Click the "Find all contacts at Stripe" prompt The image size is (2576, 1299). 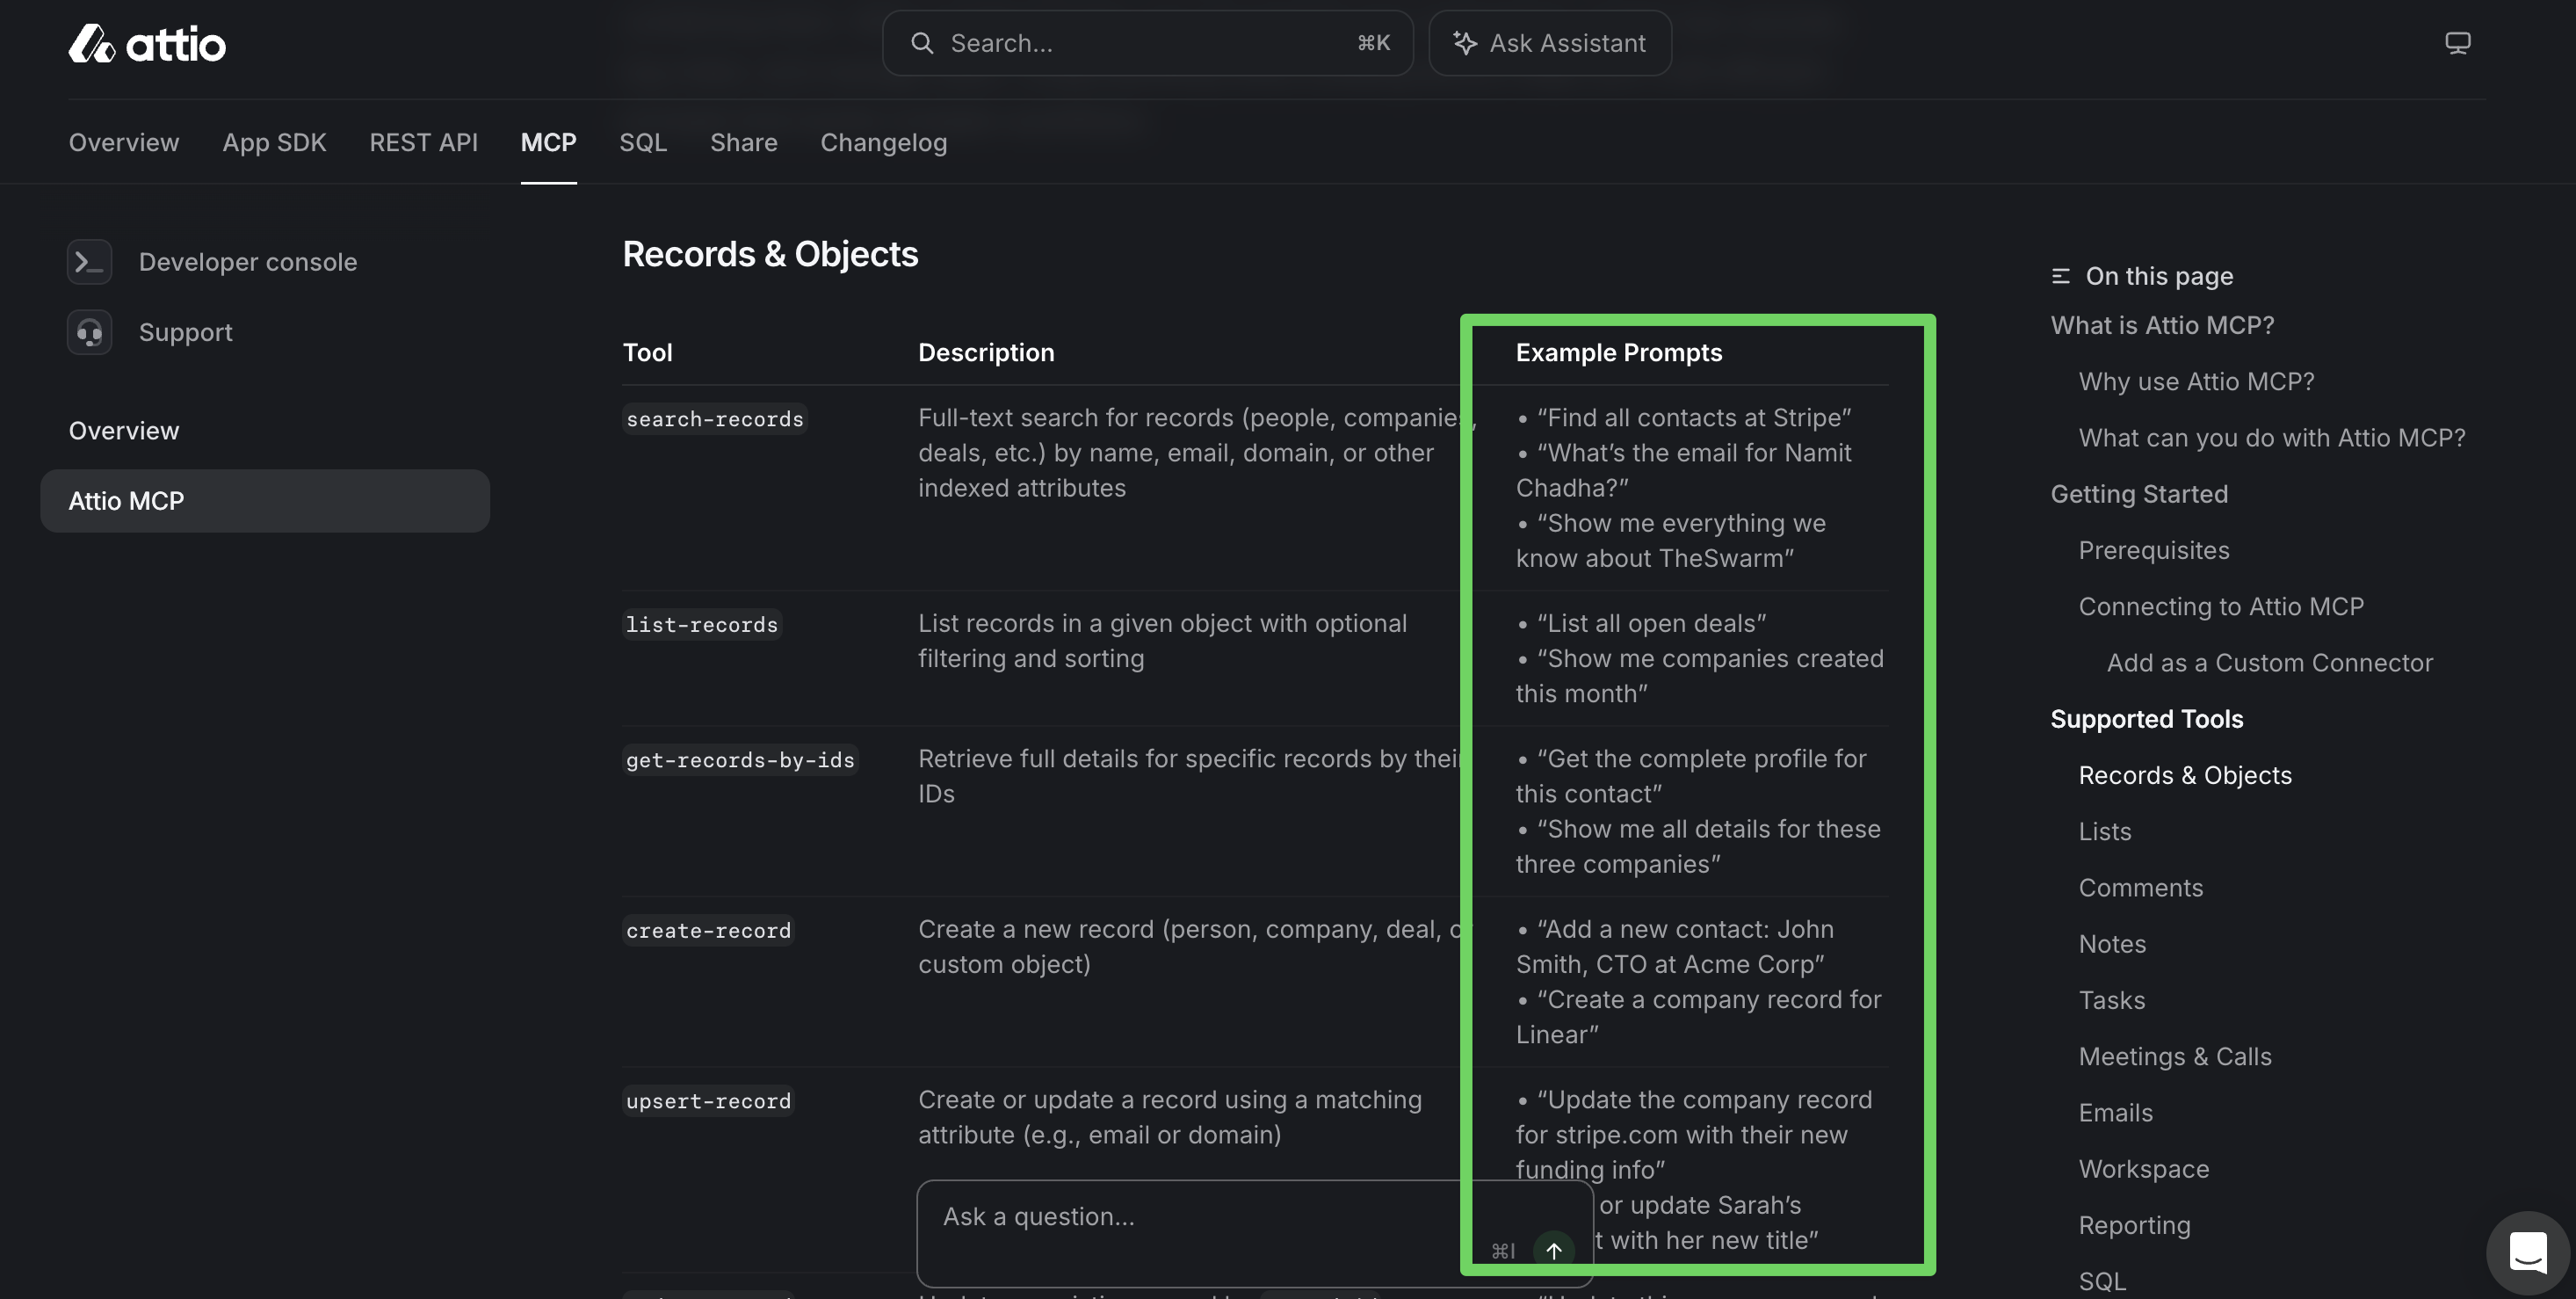[1693, 417]
